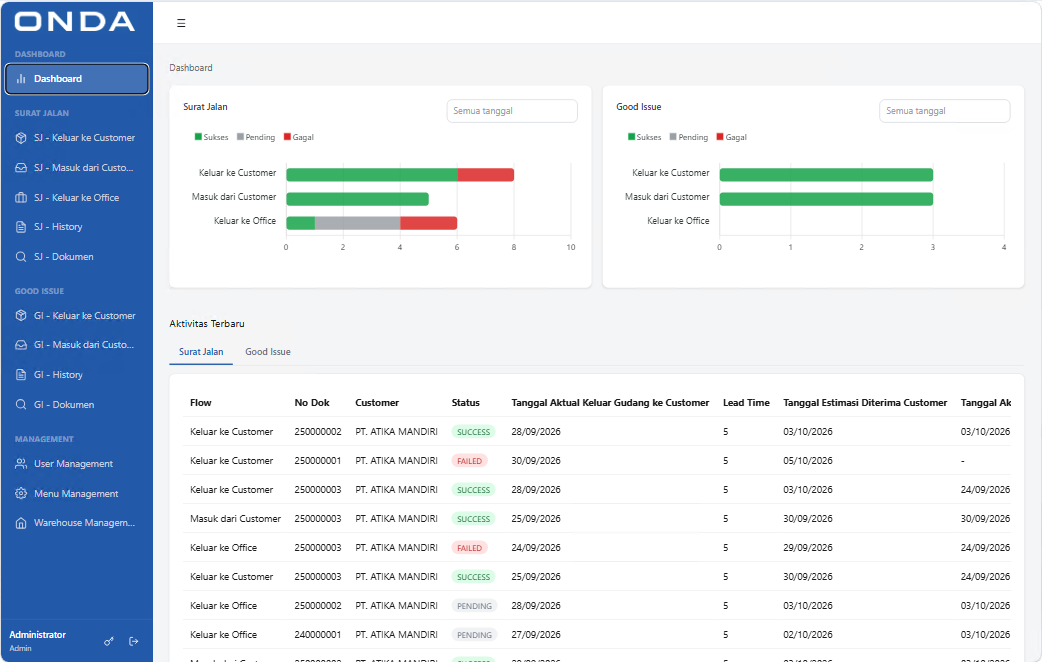Click date 27/09/2026 in table
Viewport: 1042px width, 662px height.
click(536, 635)
